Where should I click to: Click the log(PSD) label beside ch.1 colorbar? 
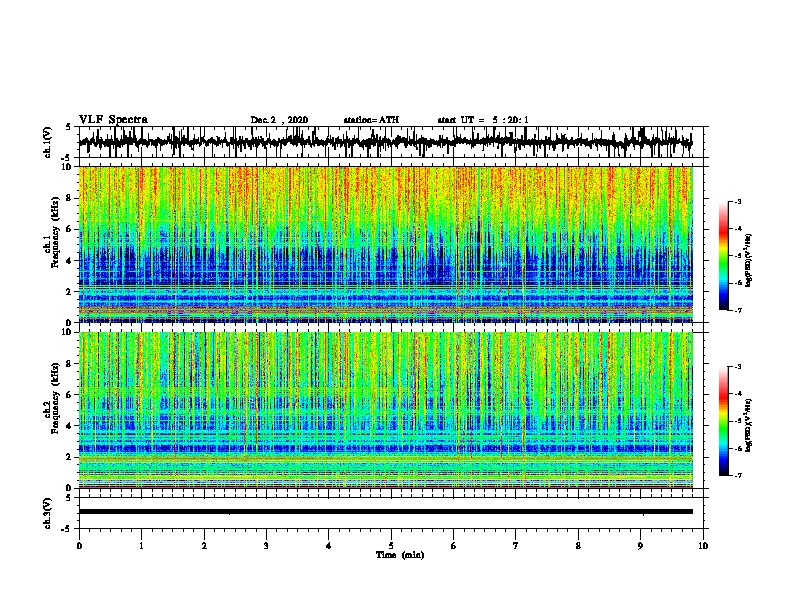coord(749,260)
